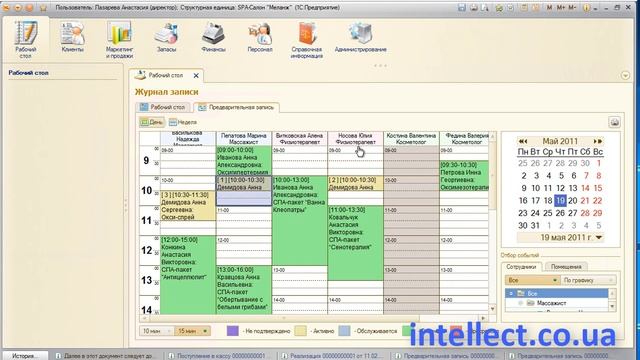Go to next year using double-right arrows
Viewport: 640px width, 360px height.
pyautogui.click(x=598, y=141)
